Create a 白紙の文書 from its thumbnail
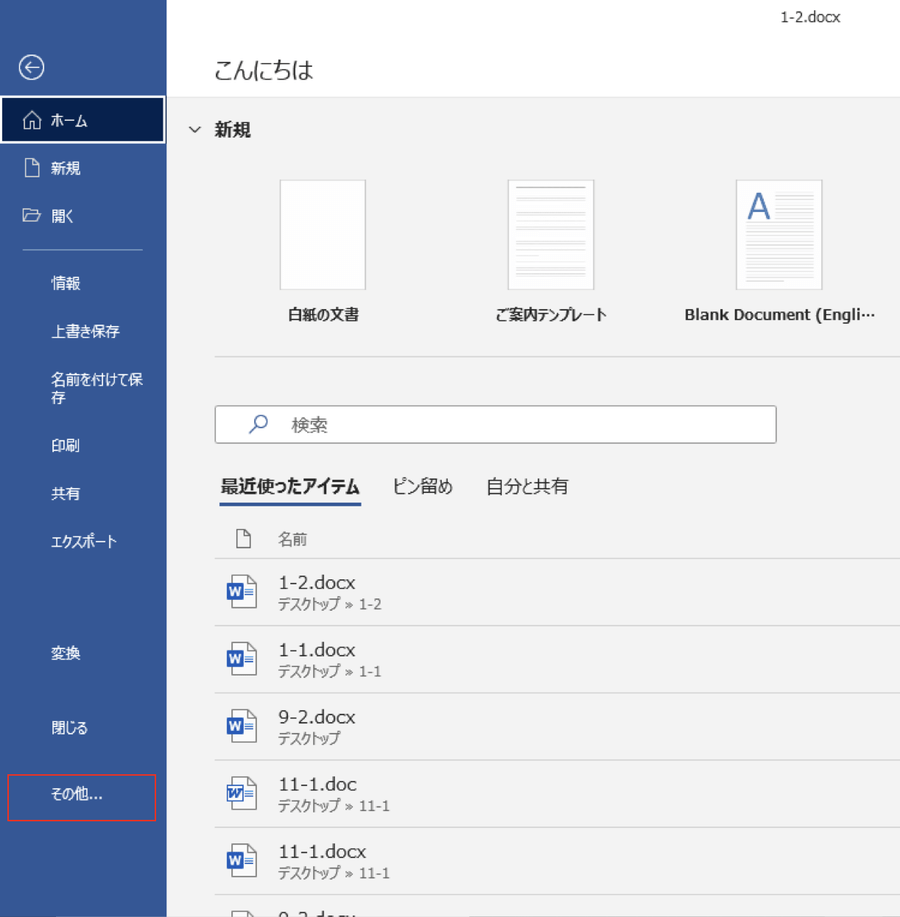 [x=323, y=235]
